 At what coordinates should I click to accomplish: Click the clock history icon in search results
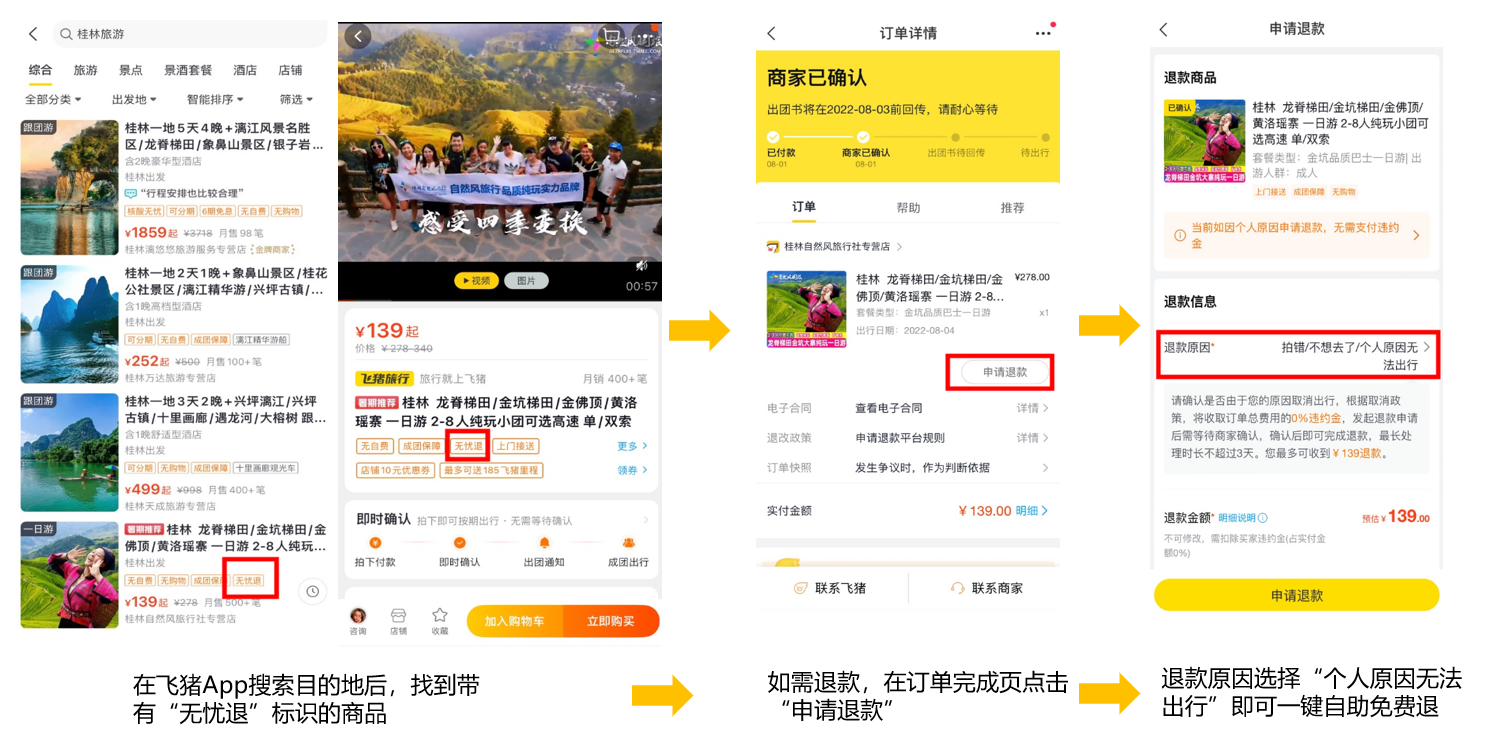(x=313, y=592)
